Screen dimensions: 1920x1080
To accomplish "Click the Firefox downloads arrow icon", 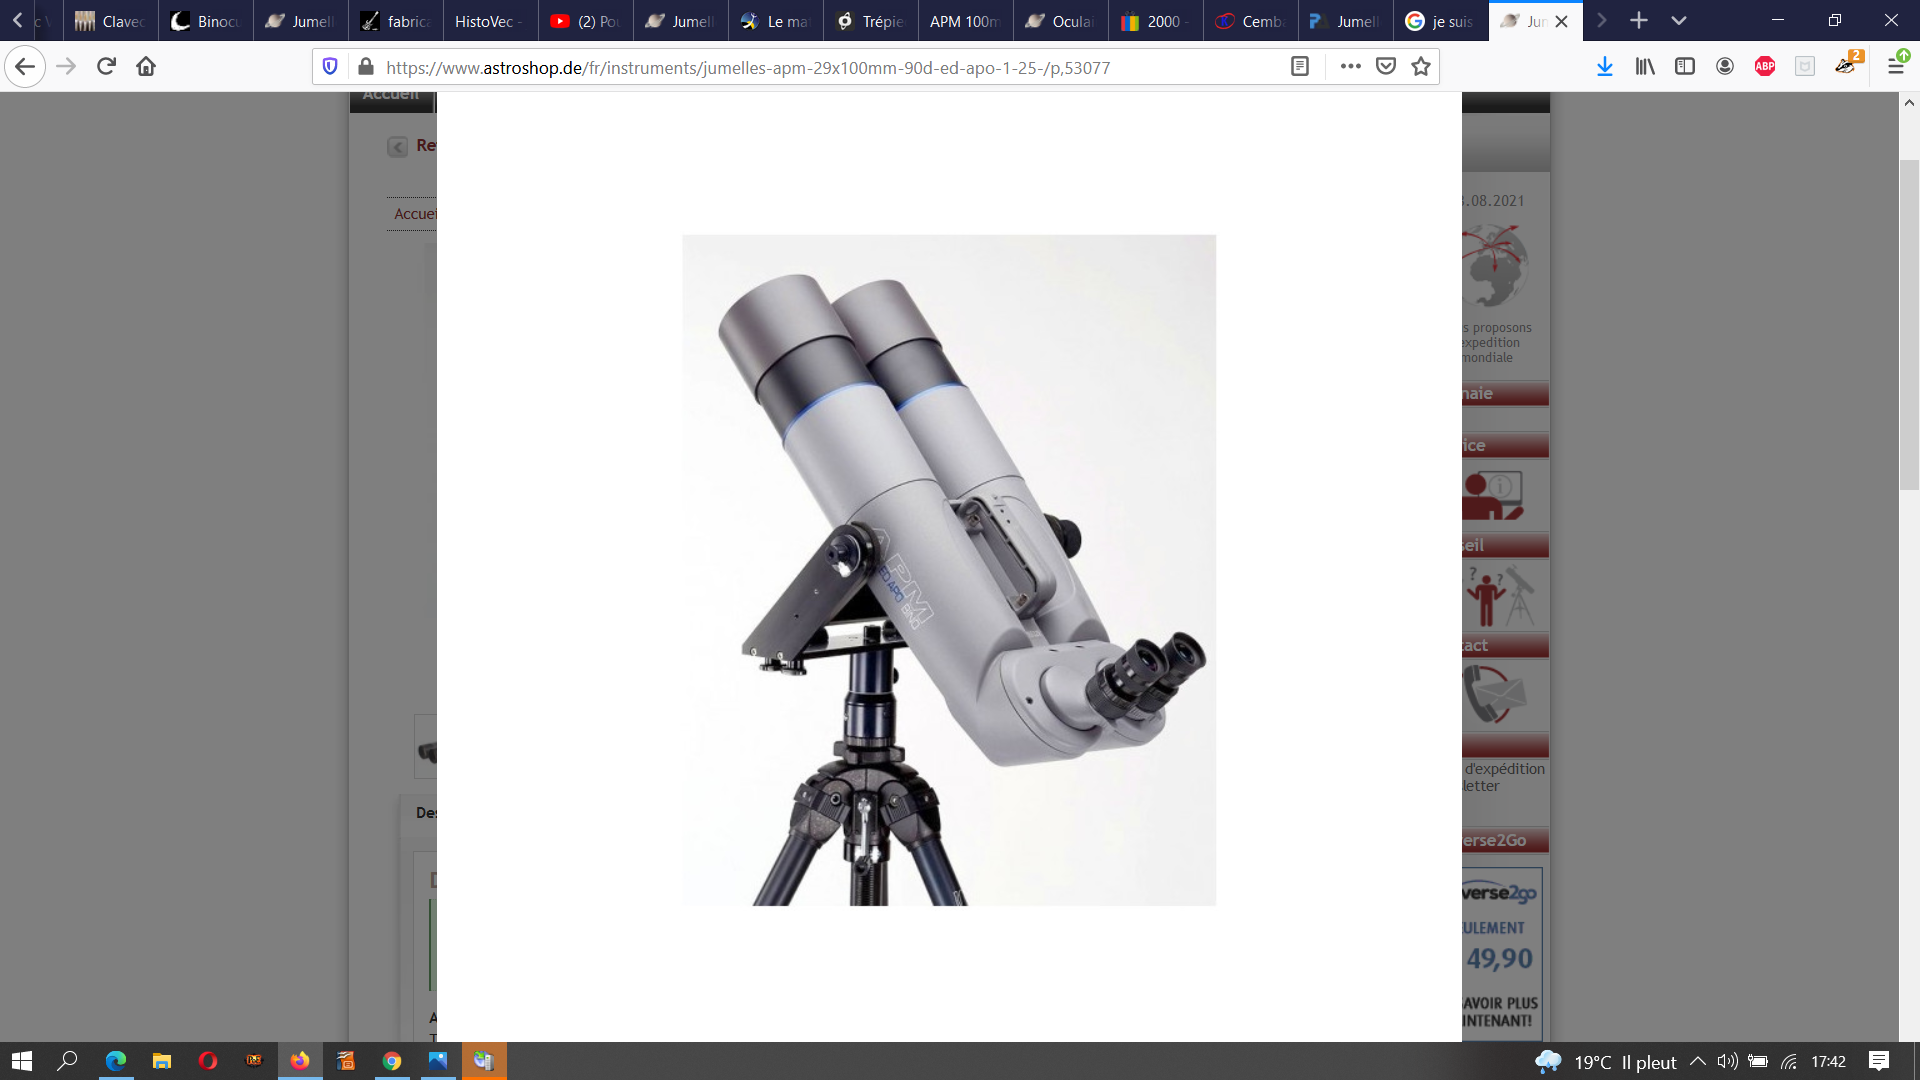I will pyautogui.click(x=1604, y=67).
